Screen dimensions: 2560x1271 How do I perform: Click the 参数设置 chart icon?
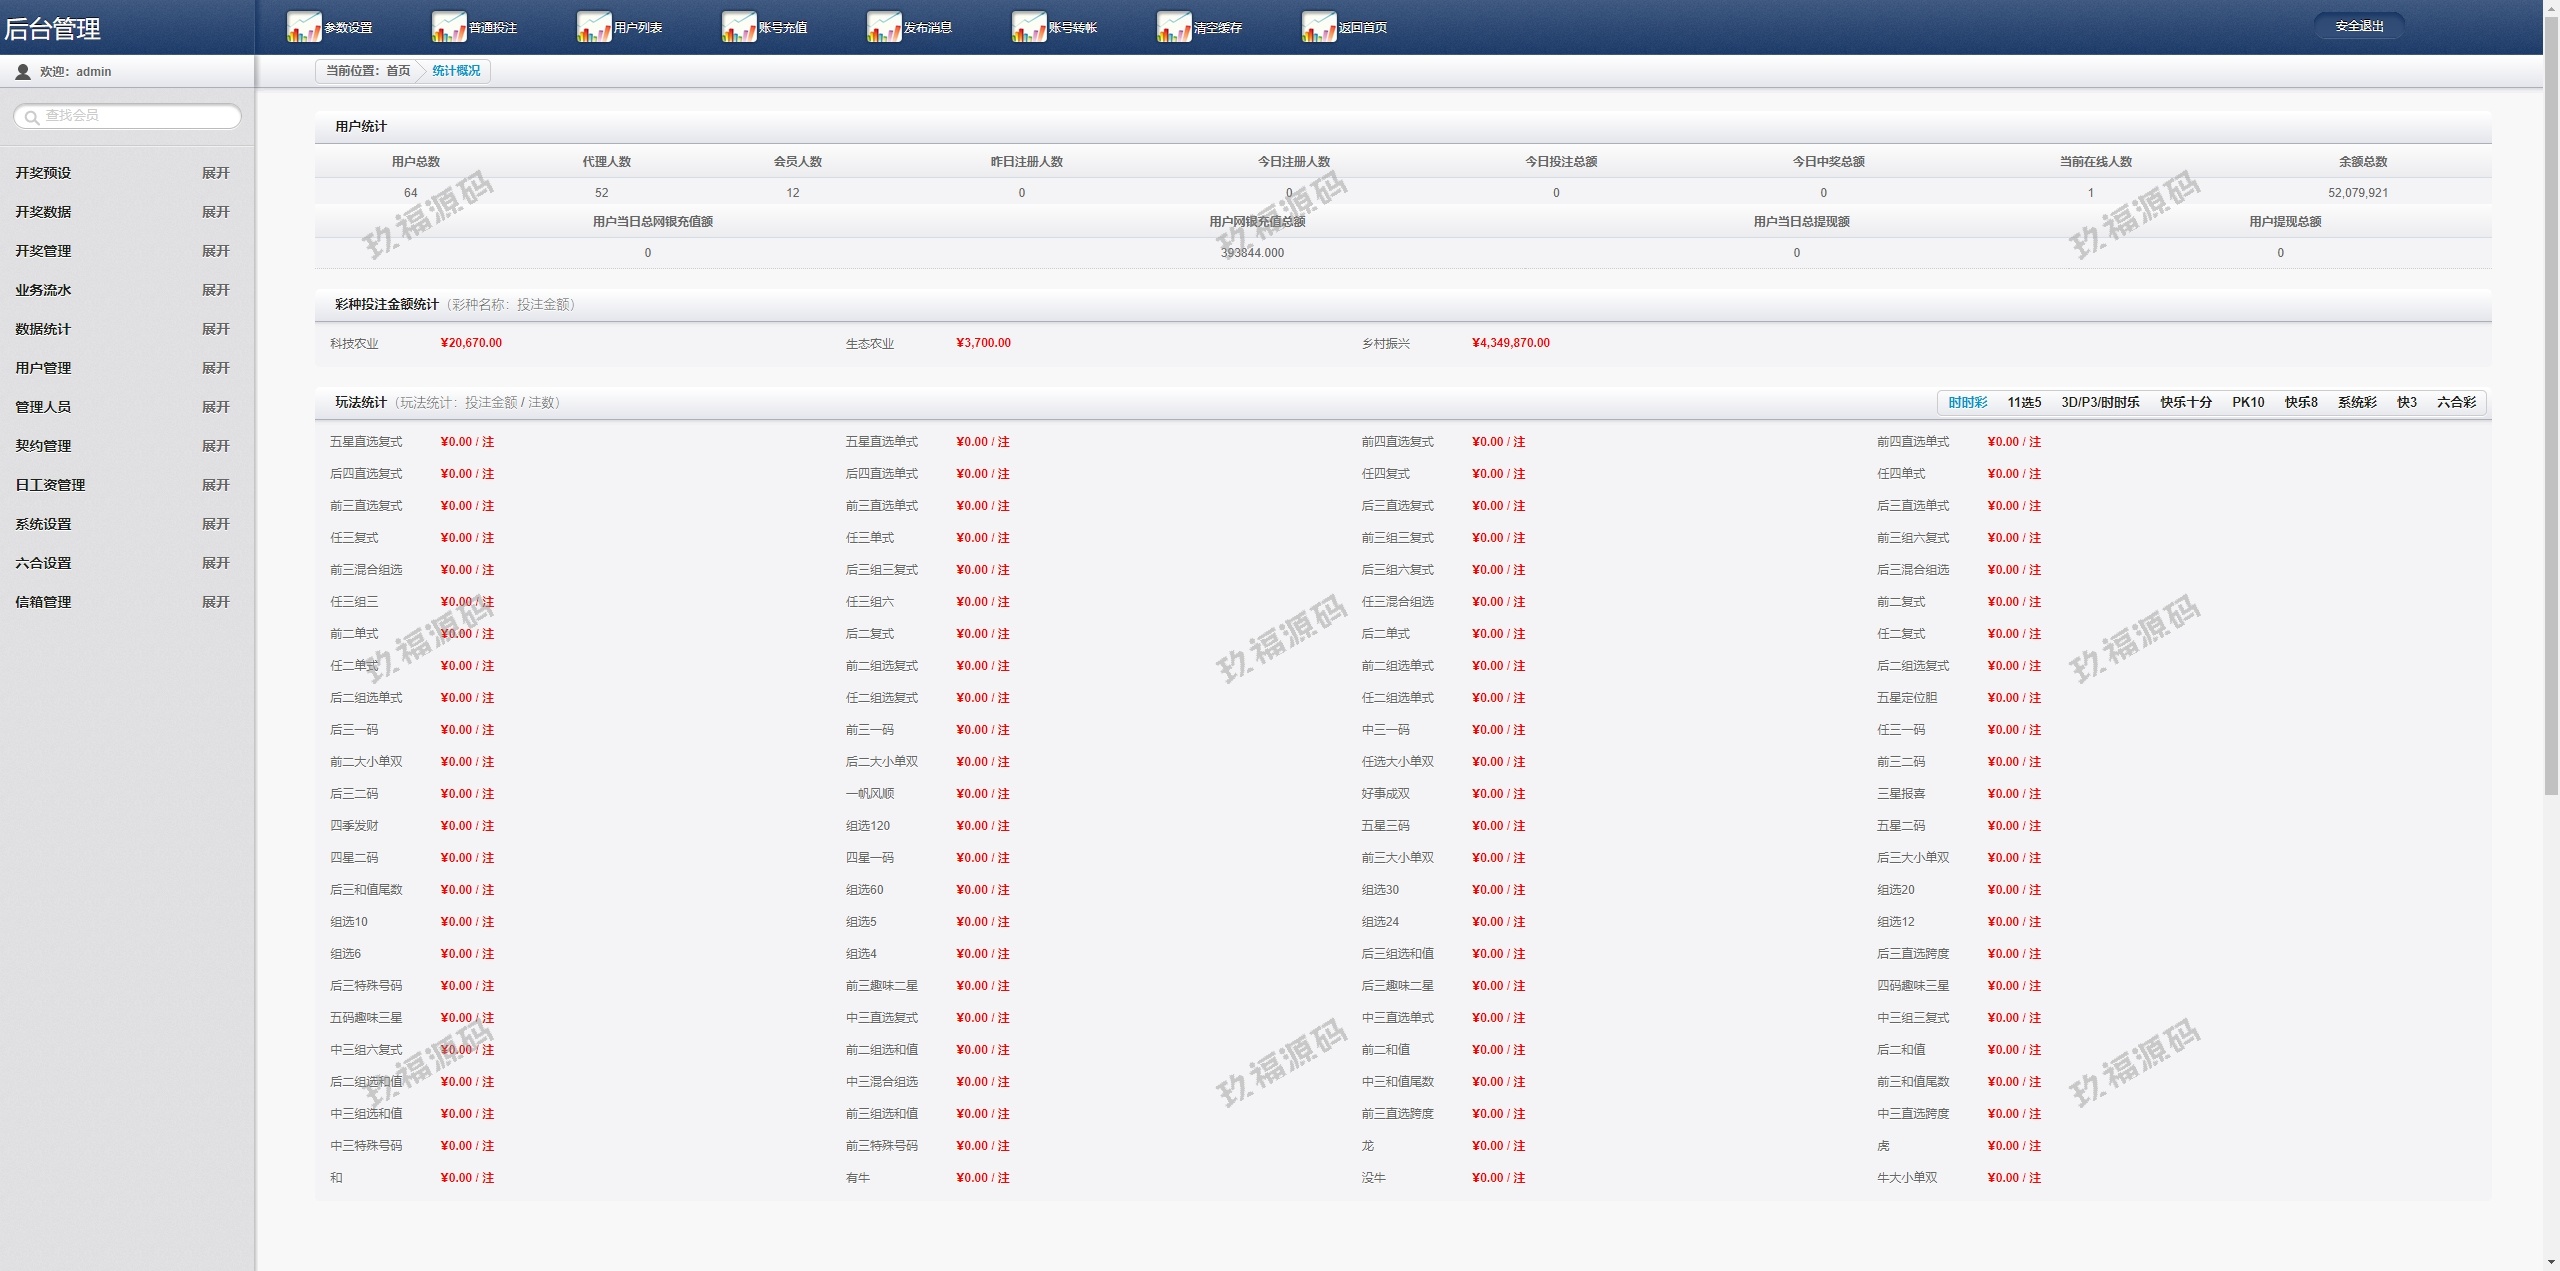304,27
